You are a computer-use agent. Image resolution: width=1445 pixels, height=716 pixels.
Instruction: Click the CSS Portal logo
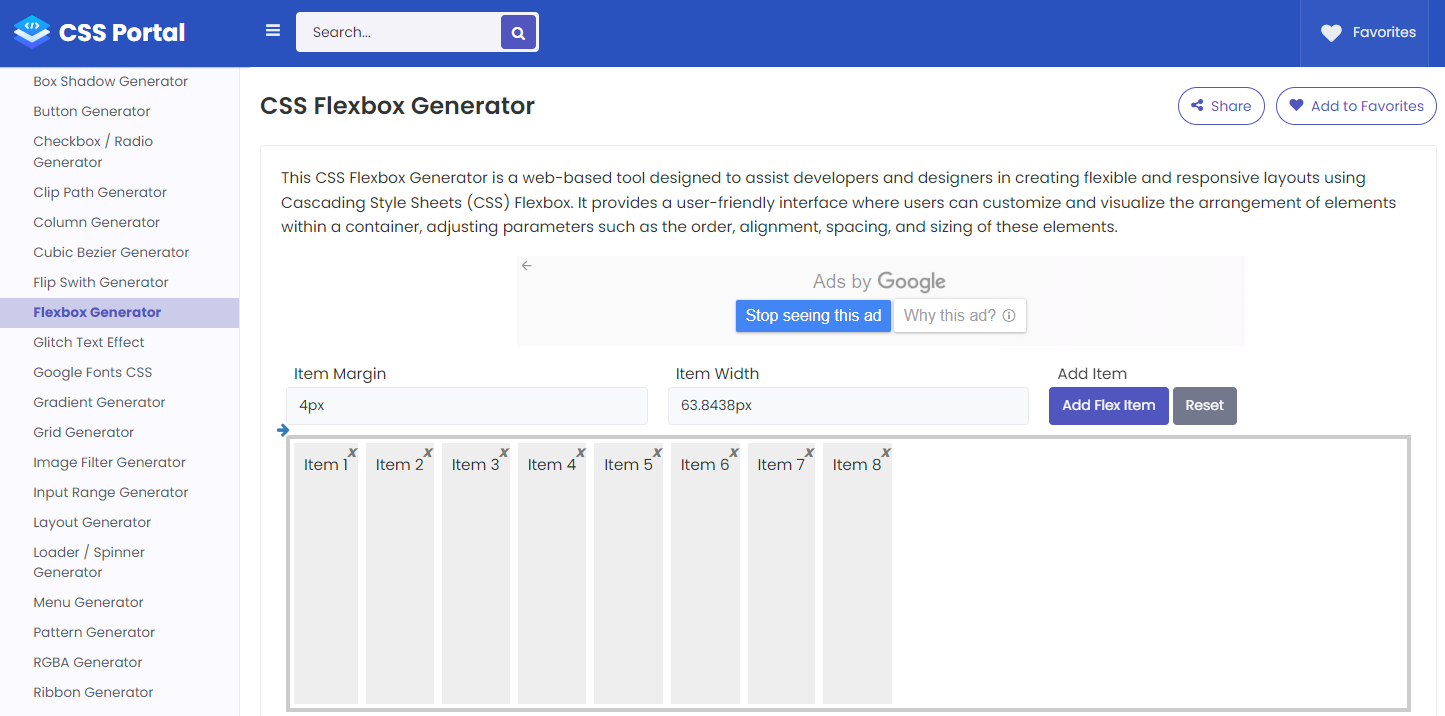coord(100,33)
